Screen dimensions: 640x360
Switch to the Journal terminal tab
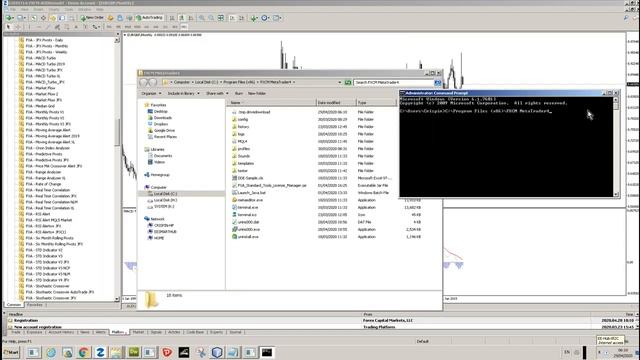pyautogui.click(x=235, y=332)
